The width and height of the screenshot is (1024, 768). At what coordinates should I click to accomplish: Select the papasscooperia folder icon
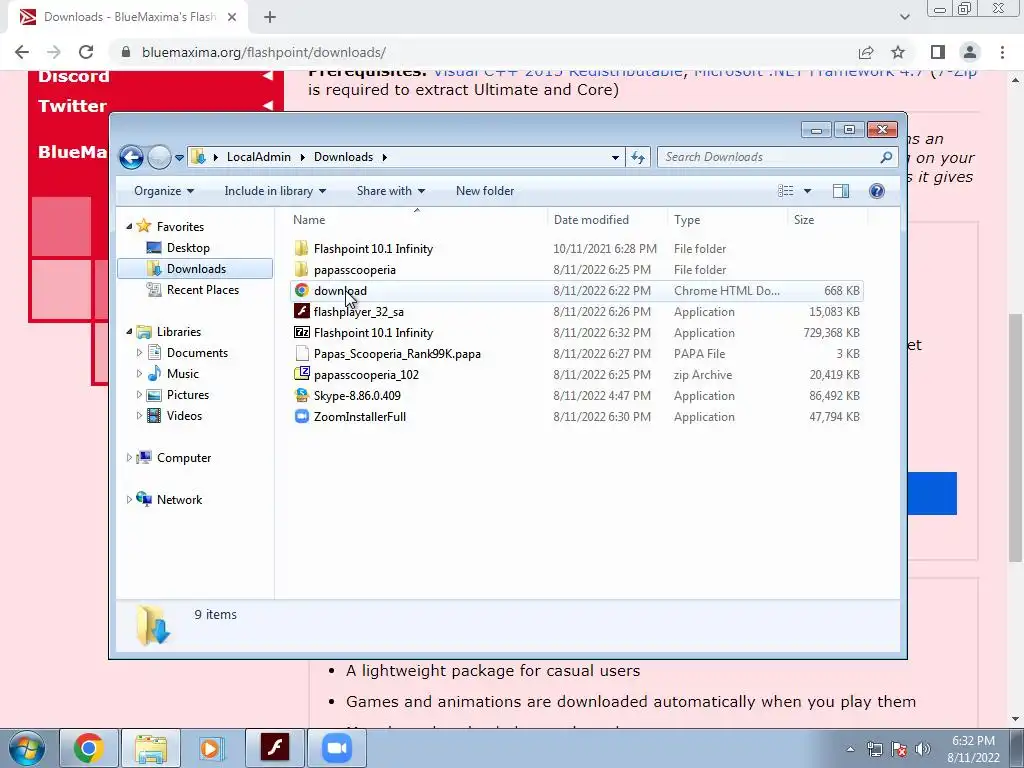click(x=301, y=269)
